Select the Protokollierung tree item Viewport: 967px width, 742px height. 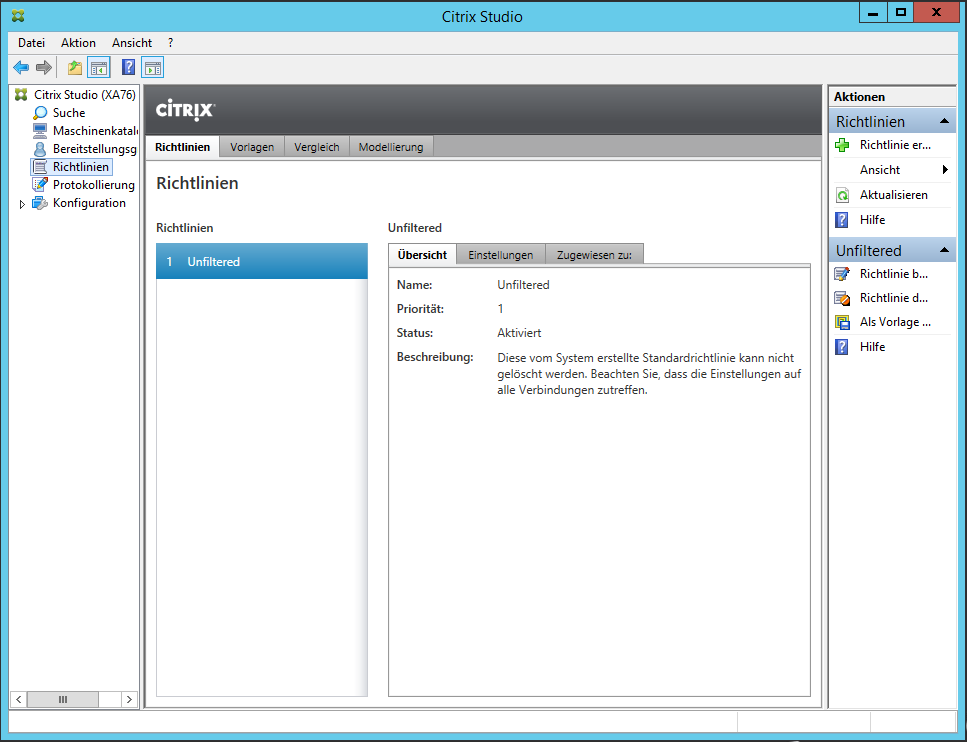point(93,184)
